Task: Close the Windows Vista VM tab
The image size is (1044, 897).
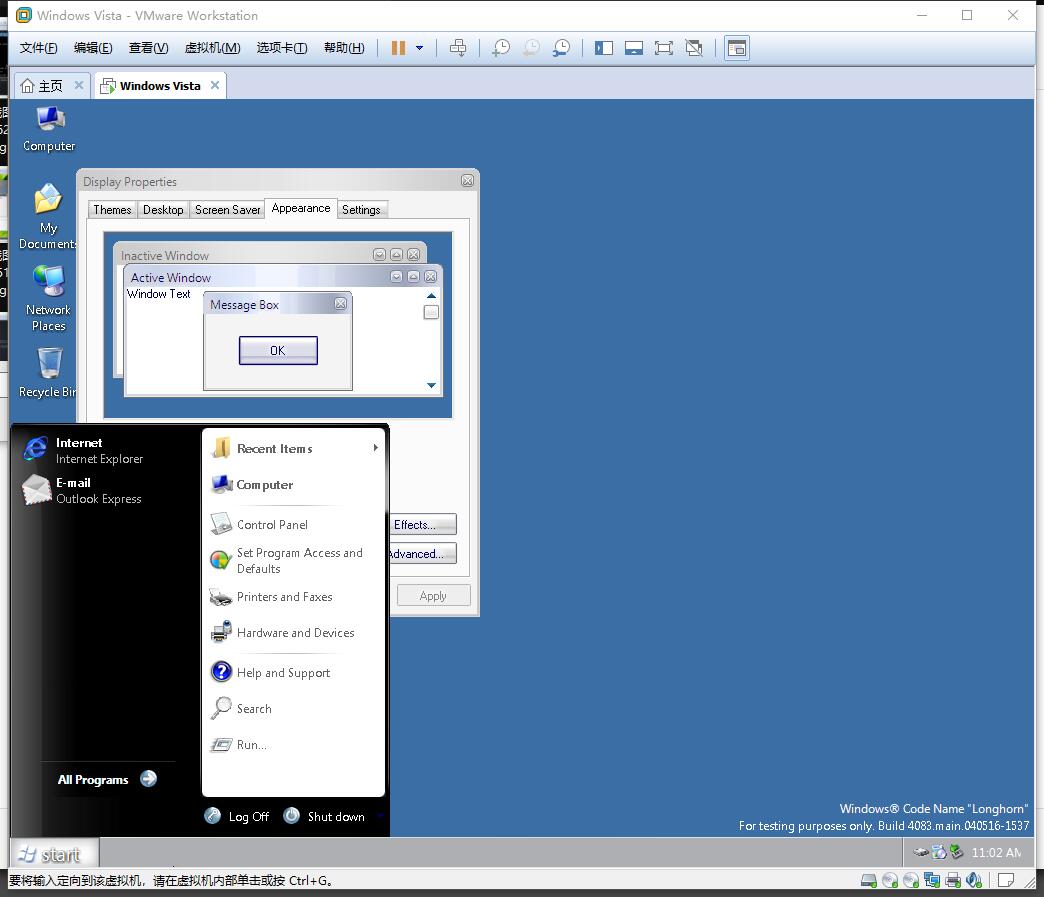Action: point(215,85)
